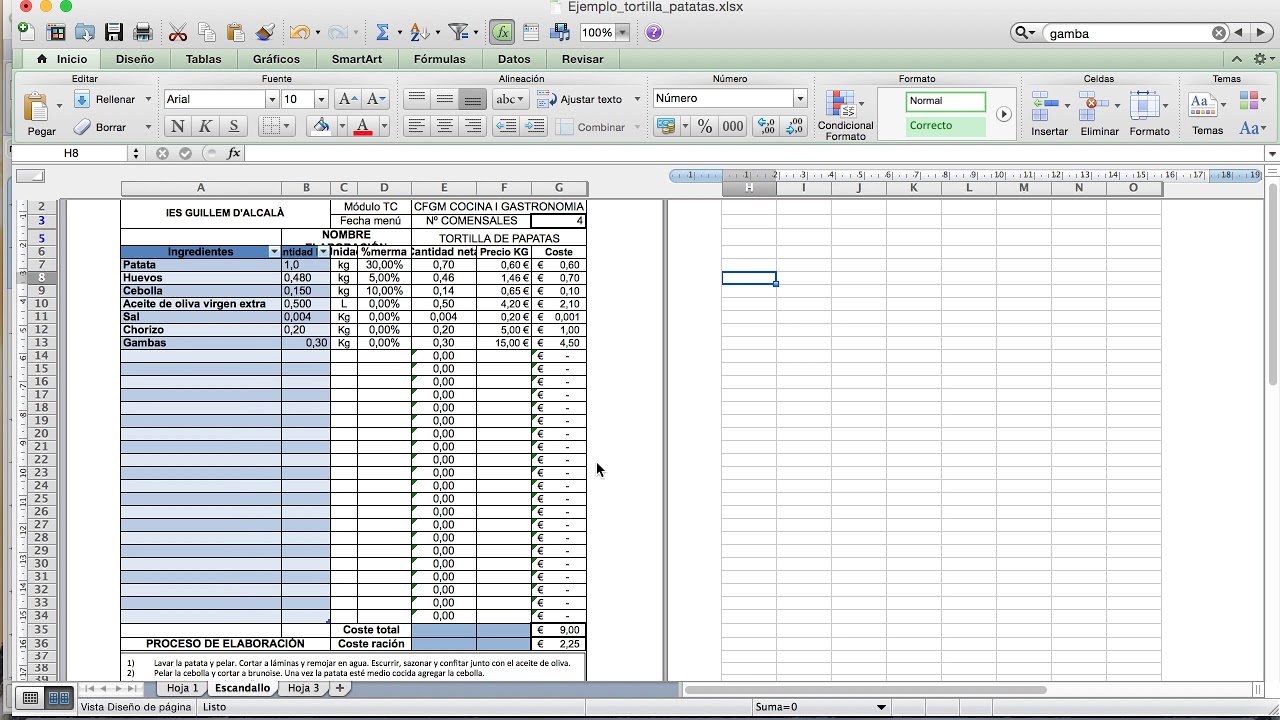Expand Ingredientes column filter arrow
The width and height of the screenshot is (1280, 720).
(x=274, y=252)
